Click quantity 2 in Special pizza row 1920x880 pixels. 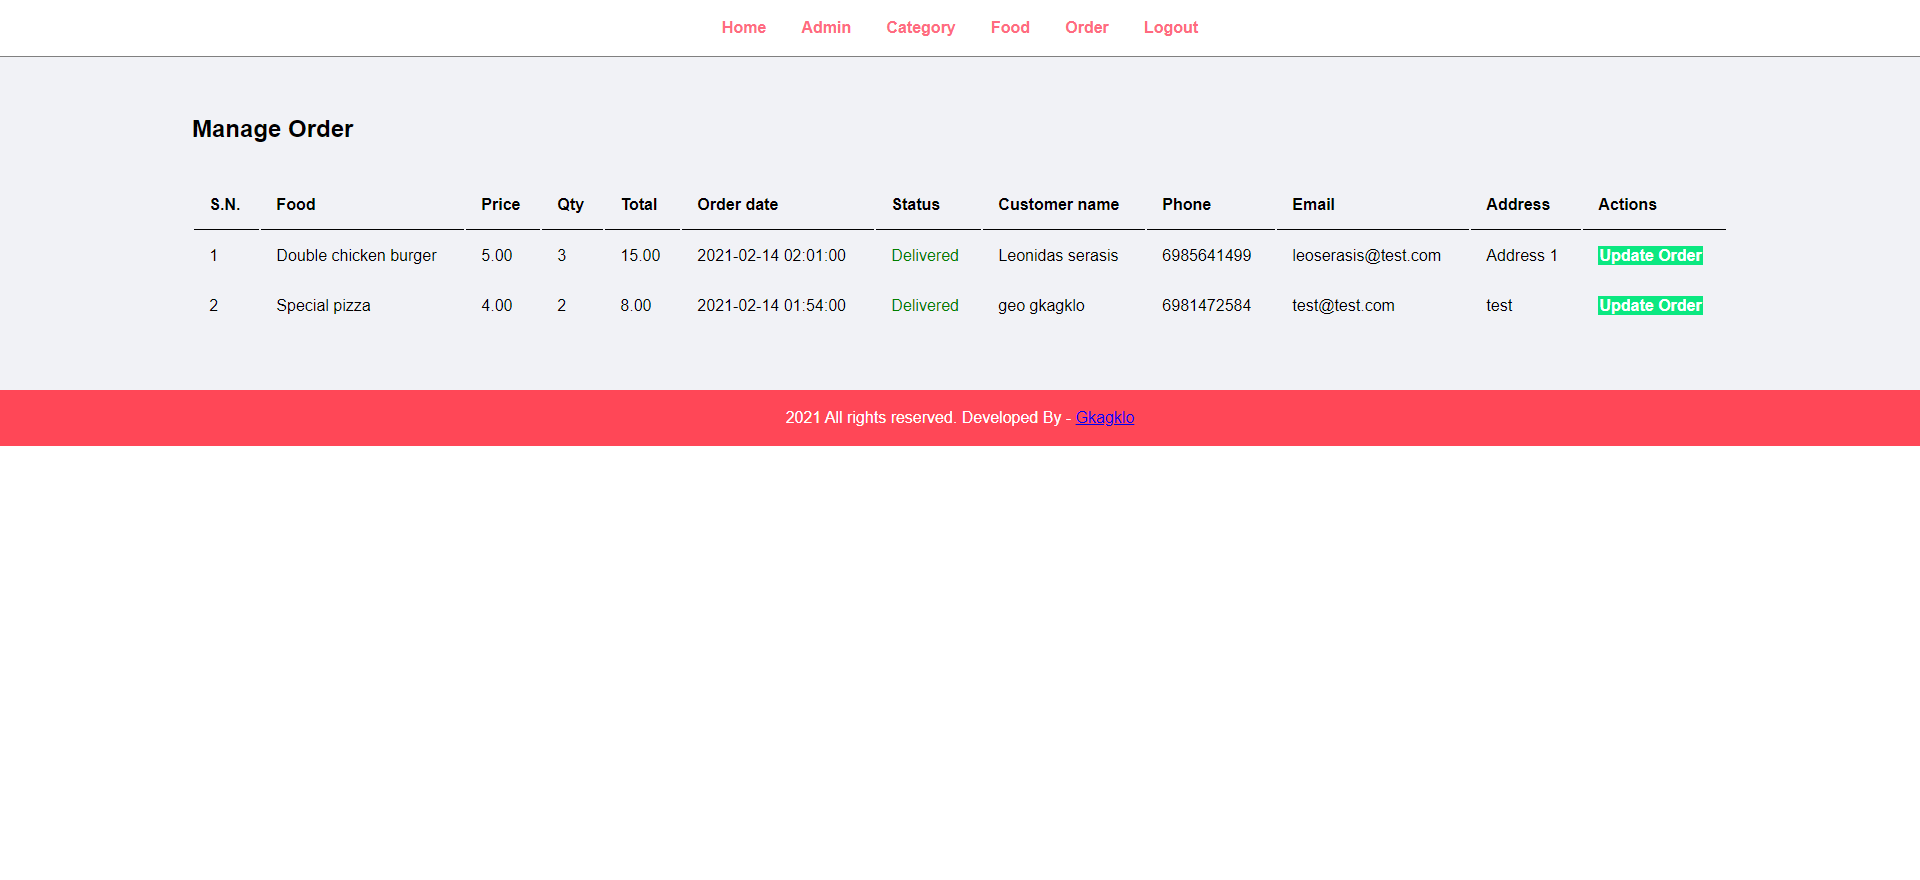point(562,306)
